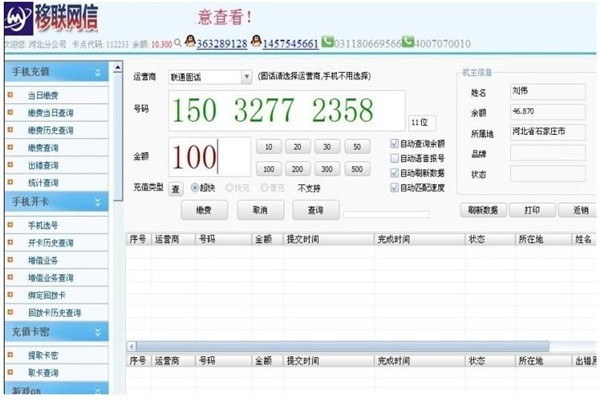
Task: Click sidebar scroll up arrow
Action: tap(118, 68)
